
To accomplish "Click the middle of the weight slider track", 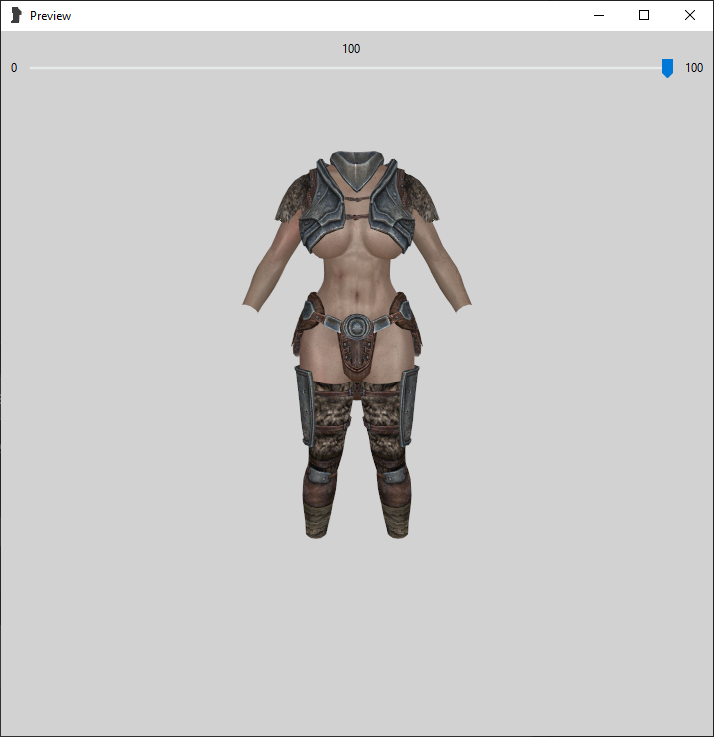I will coord(351,68).
